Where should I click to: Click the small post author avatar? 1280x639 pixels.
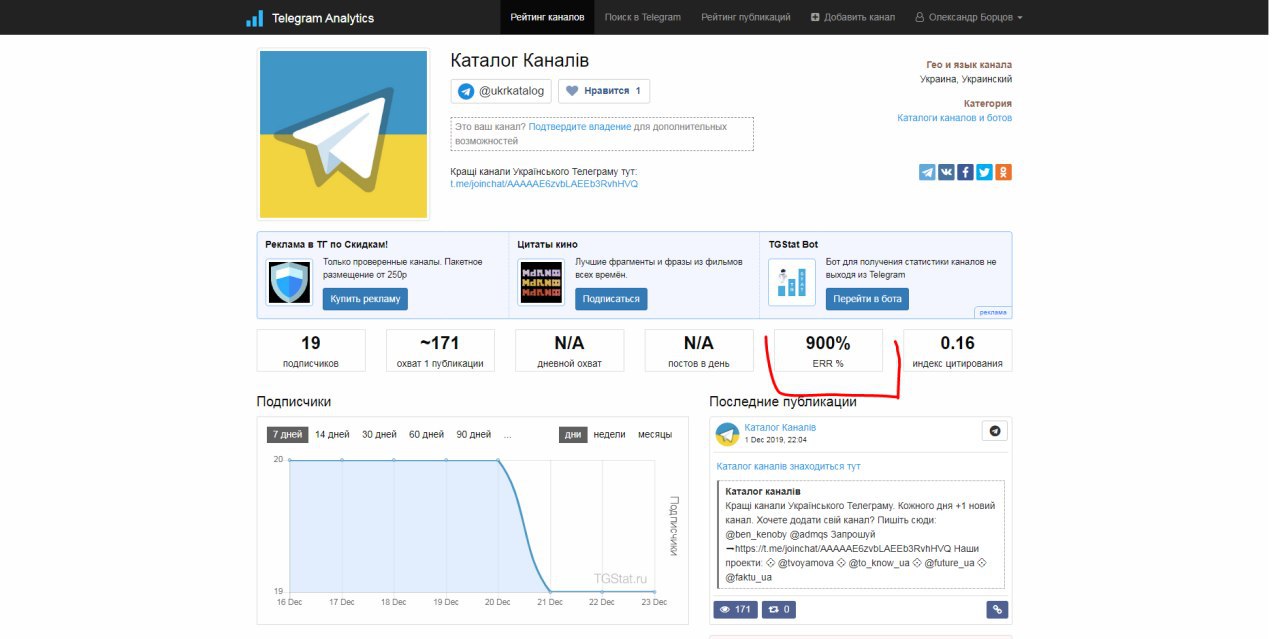727,434
